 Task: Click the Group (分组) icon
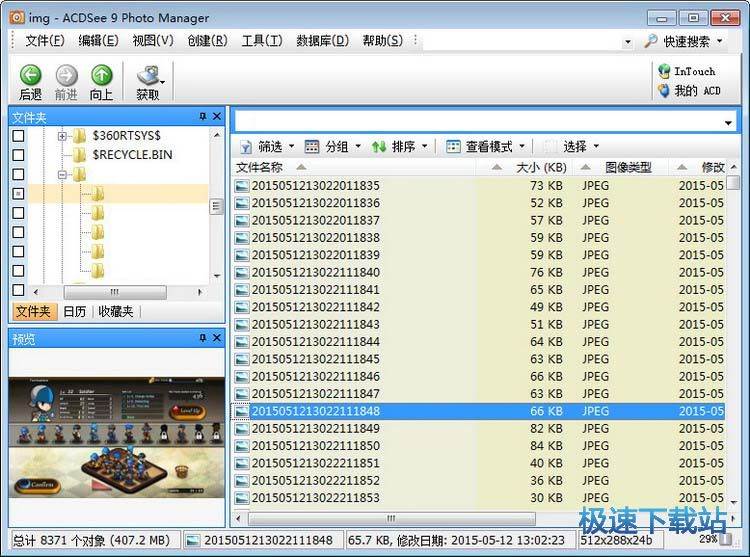pyautogui.click(x=312, y=147)
